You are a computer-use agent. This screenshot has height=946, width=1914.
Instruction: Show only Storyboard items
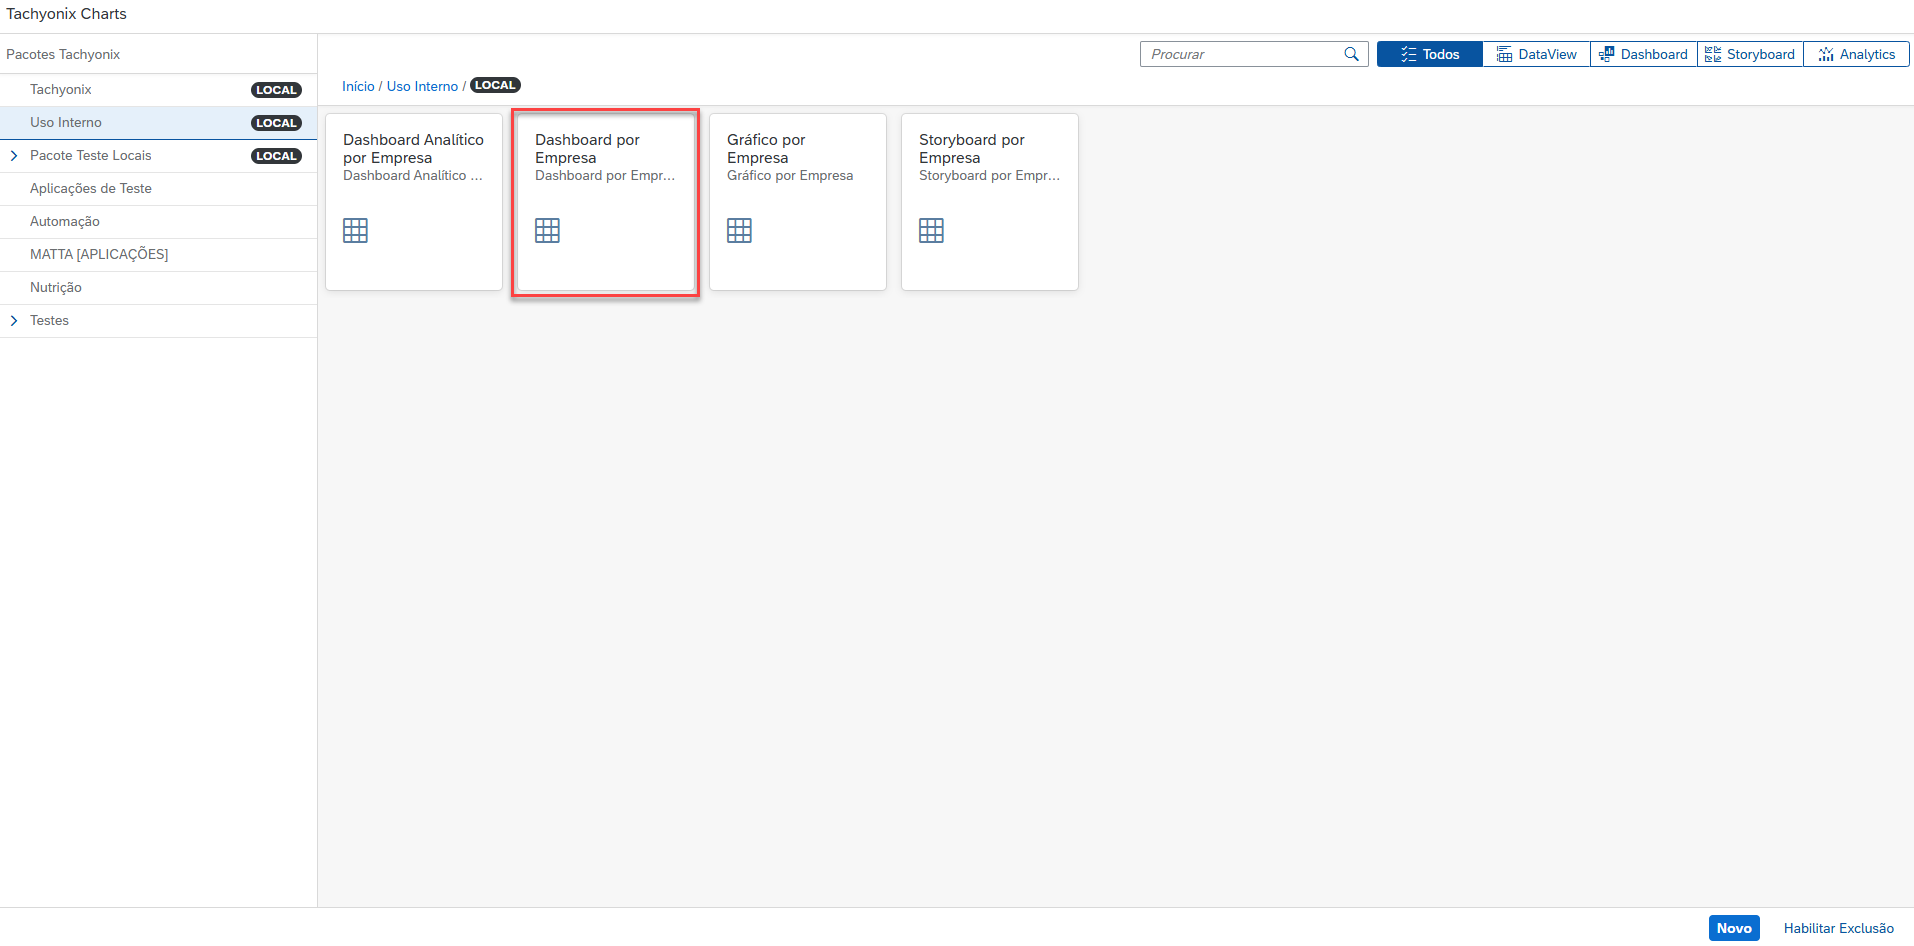(1750, 54)
